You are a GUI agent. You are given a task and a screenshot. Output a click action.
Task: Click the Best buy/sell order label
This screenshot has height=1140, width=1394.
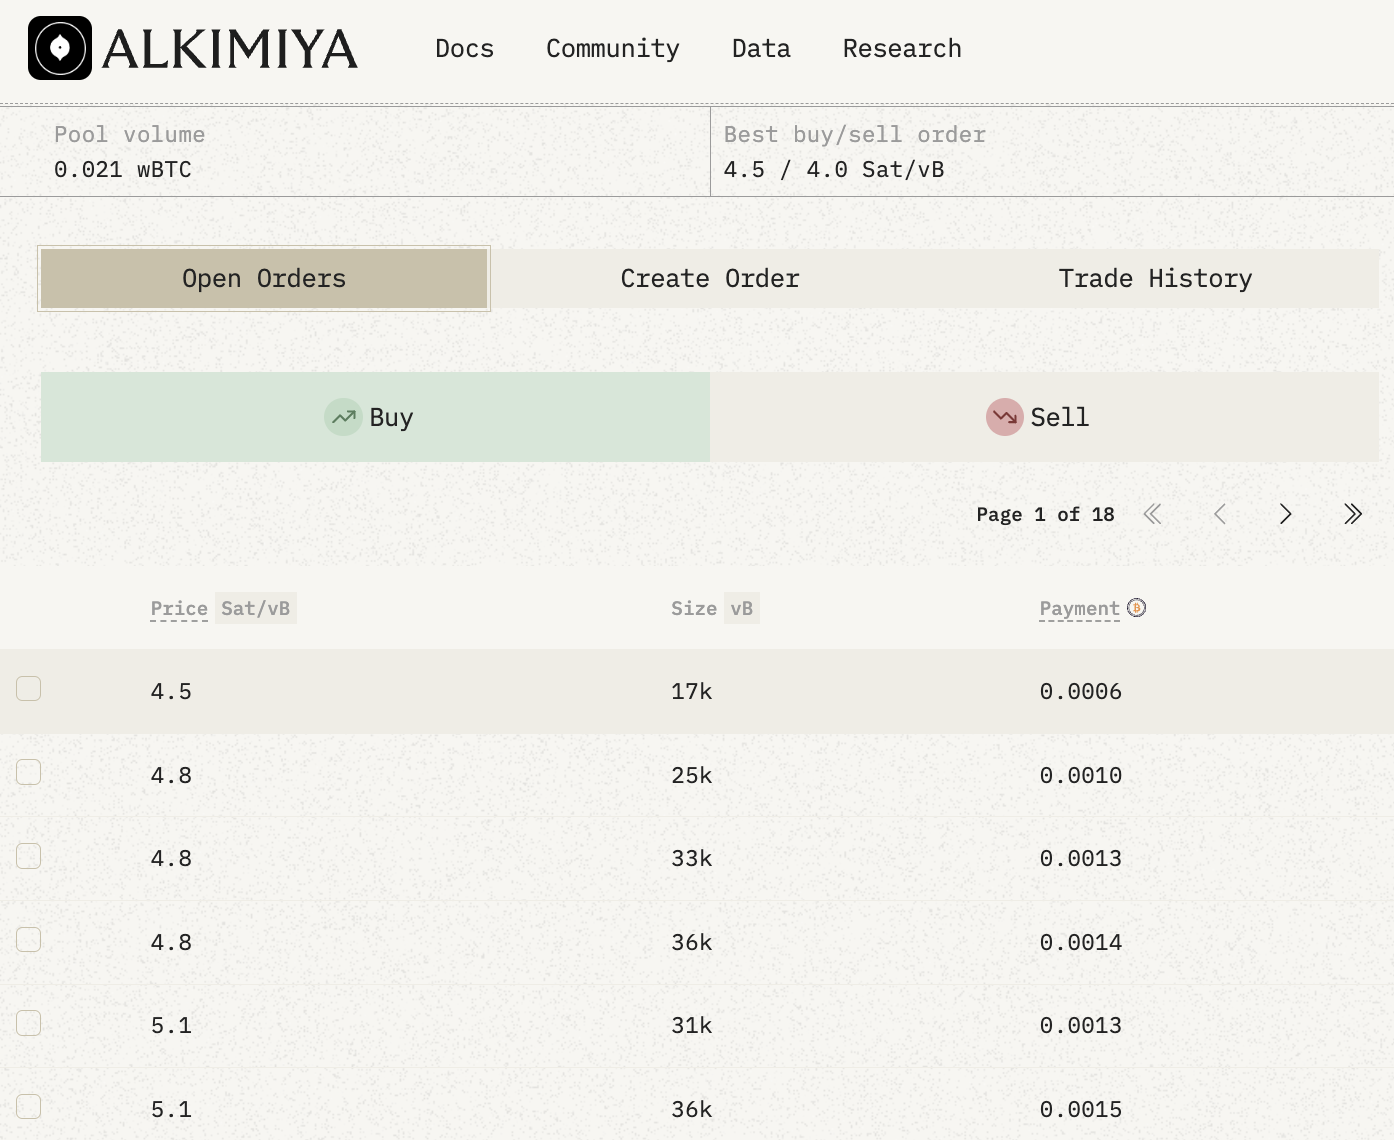pos(855,134)
